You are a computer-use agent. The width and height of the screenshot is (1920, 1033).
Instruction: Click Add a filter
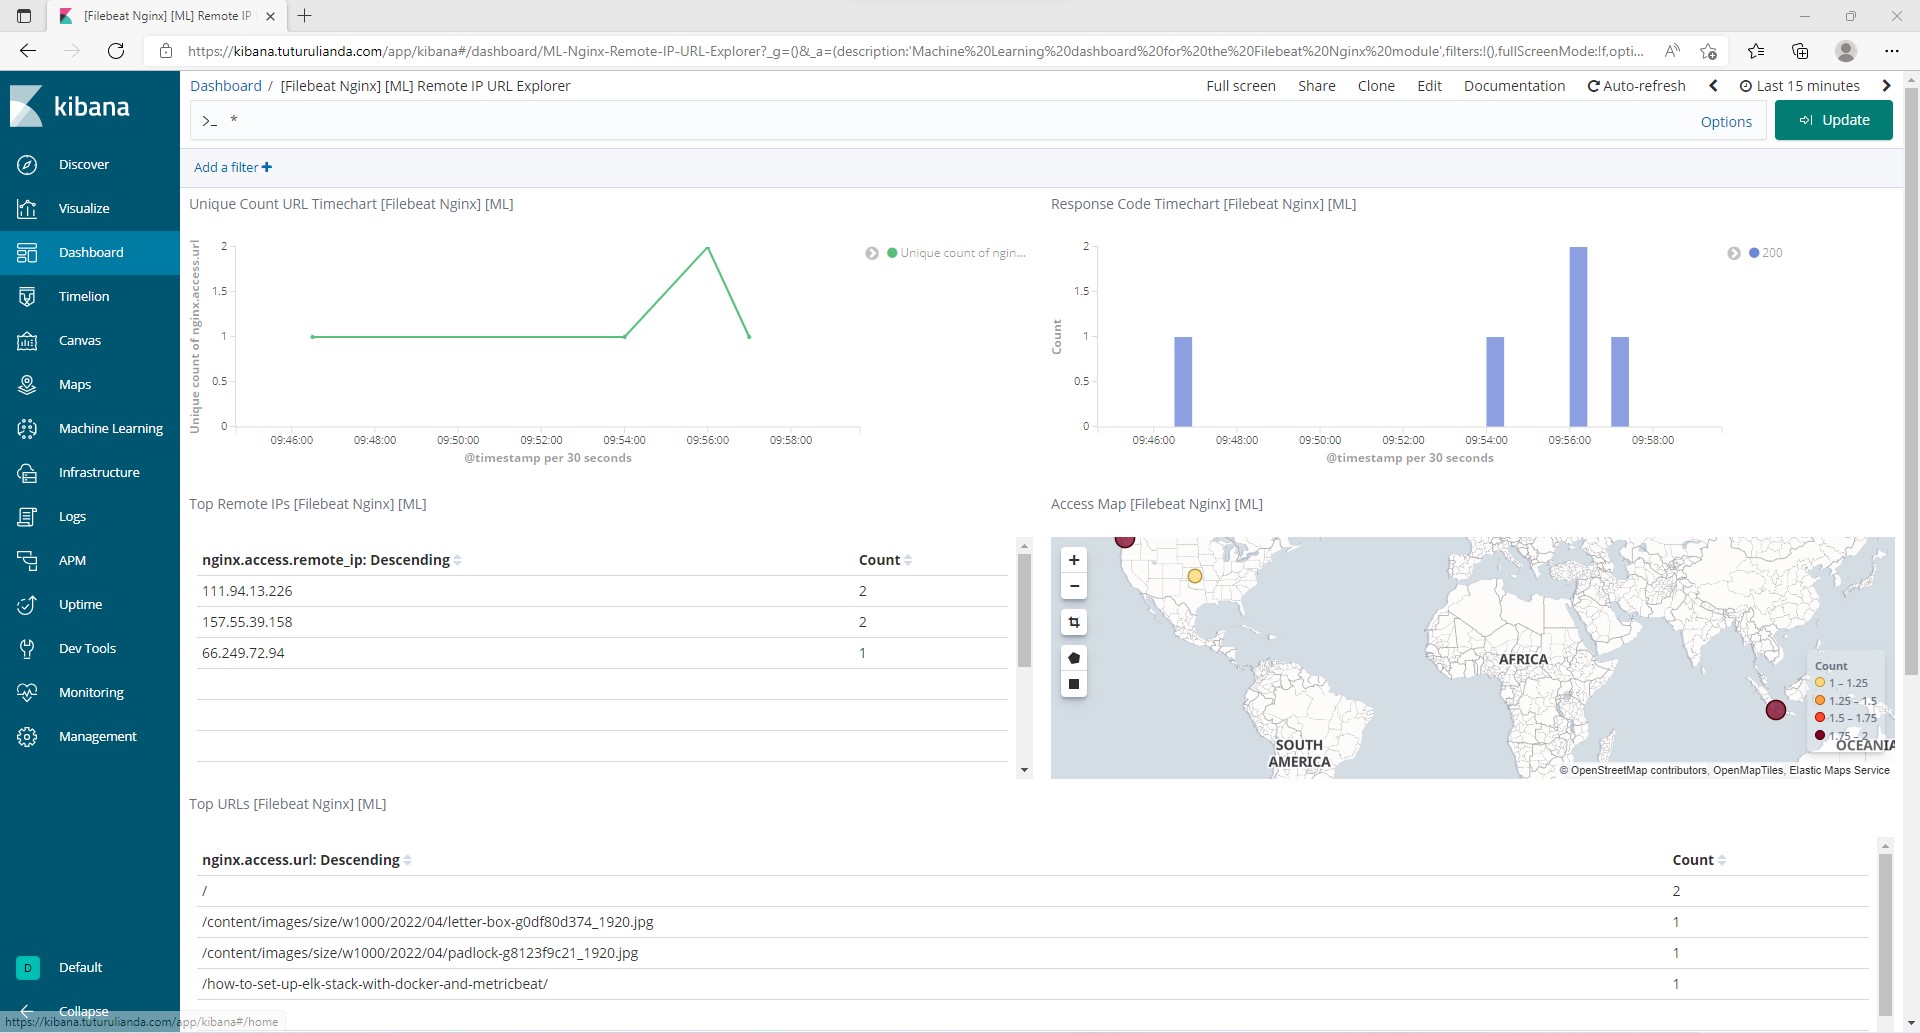coord(233,167)
